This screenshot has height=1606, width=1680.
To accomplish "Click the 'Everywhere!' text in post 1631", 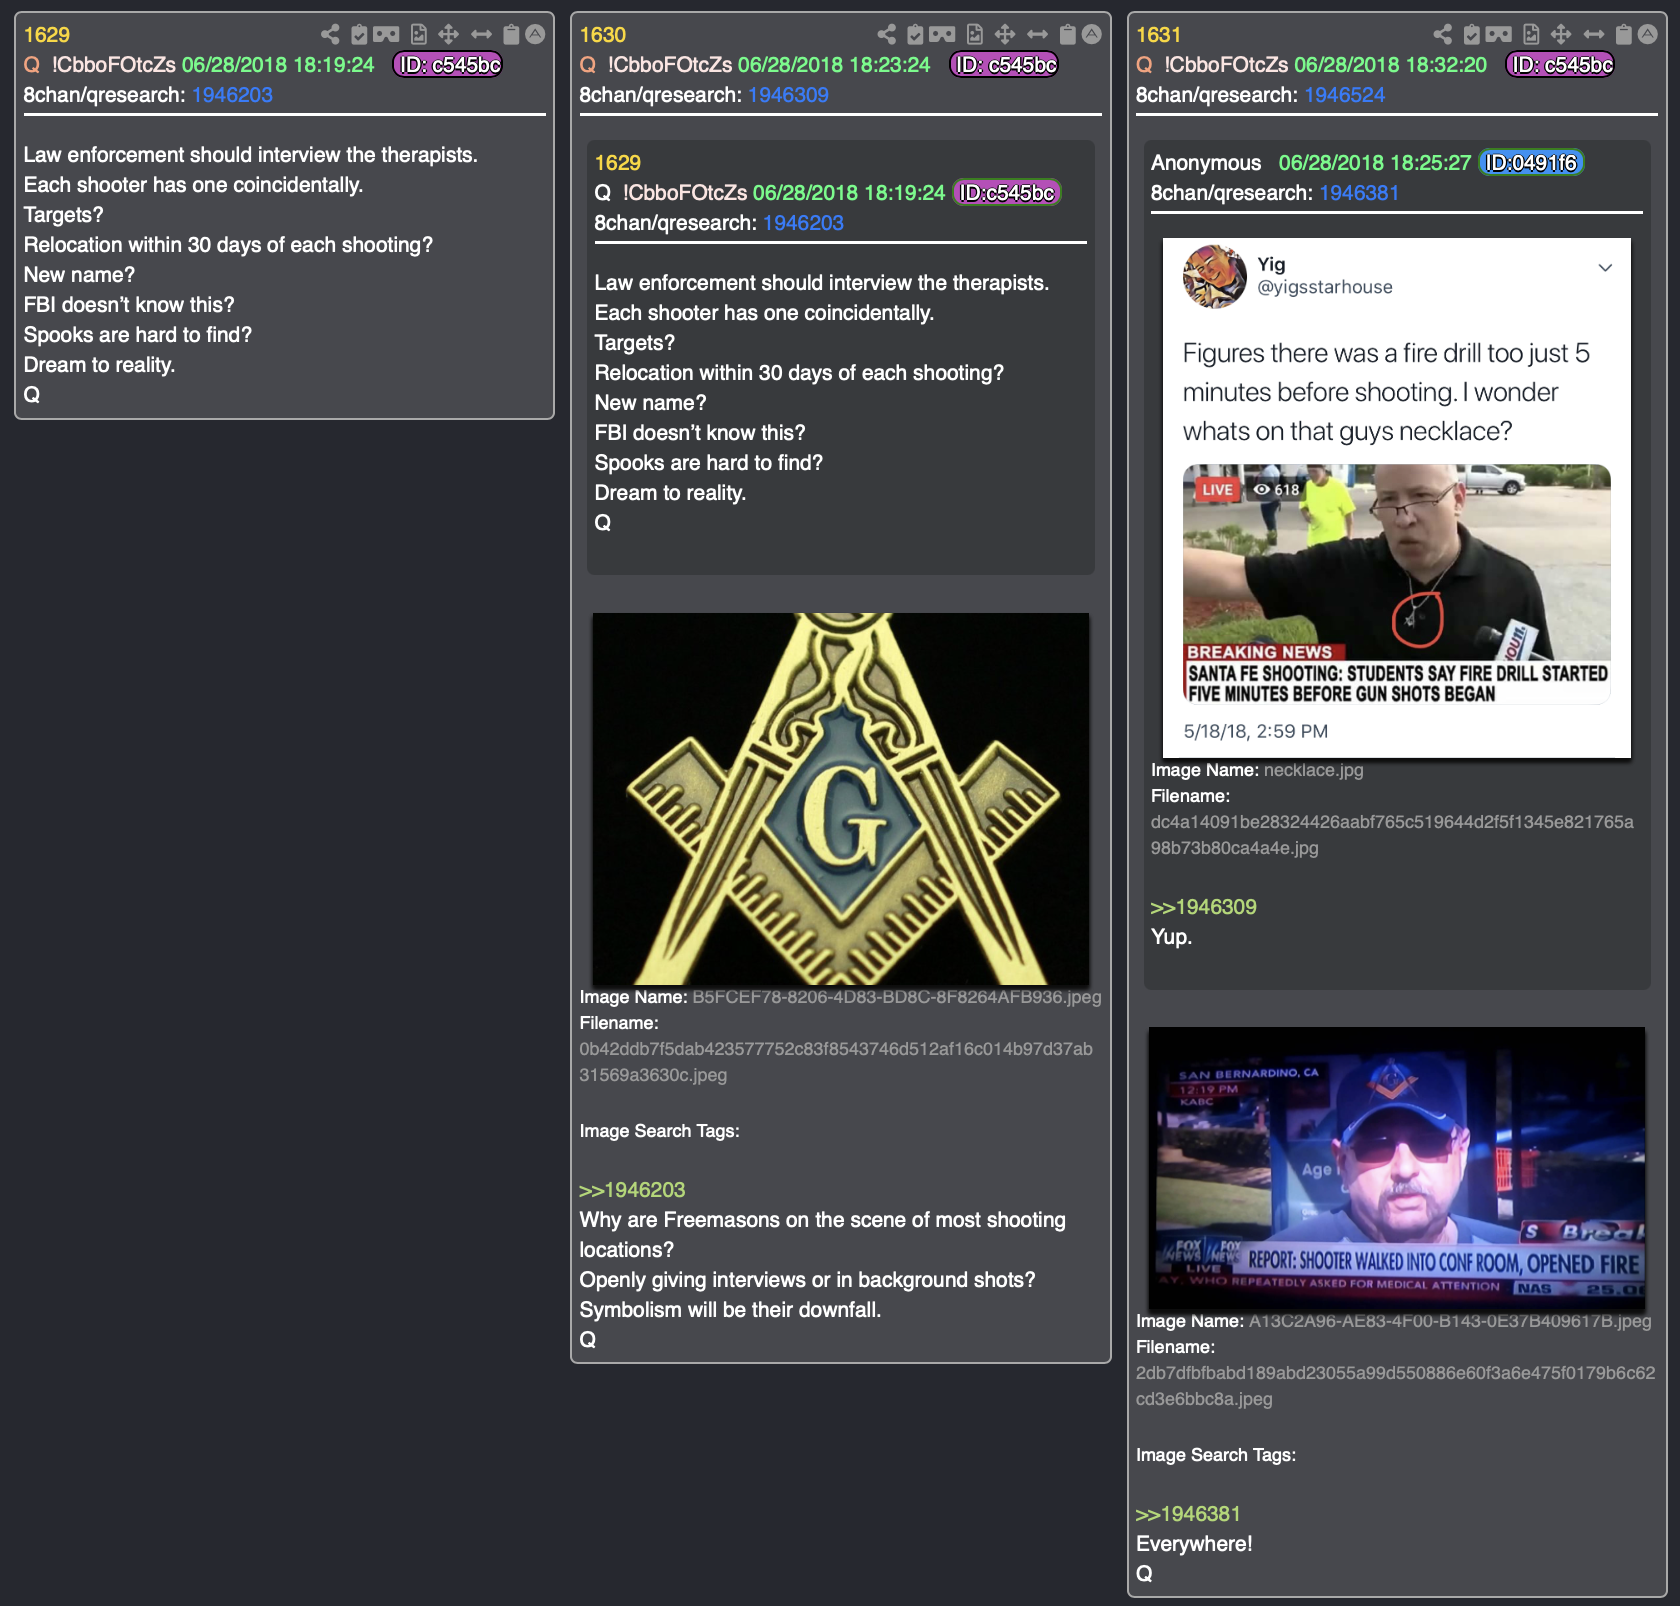I will [x=1194, y=1544].
